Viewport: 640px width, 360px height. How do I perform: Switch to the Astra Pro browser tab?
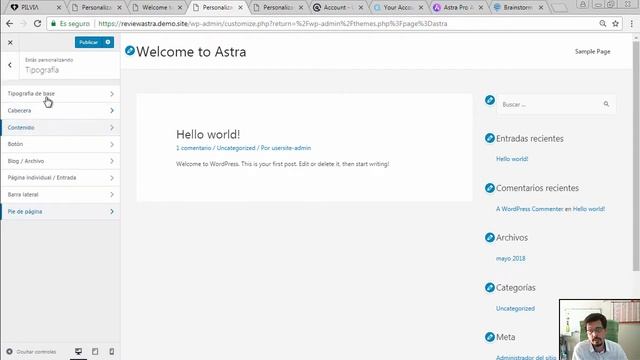(x=457, y=7)
